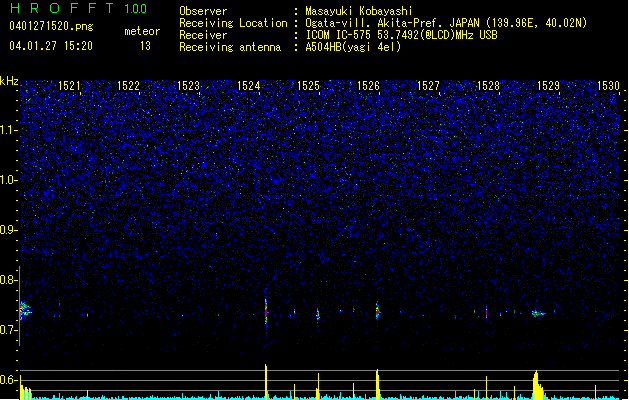Click the 0.7 kHz frequency tick label
Screen dimensions: 629x400
[8, 330]
